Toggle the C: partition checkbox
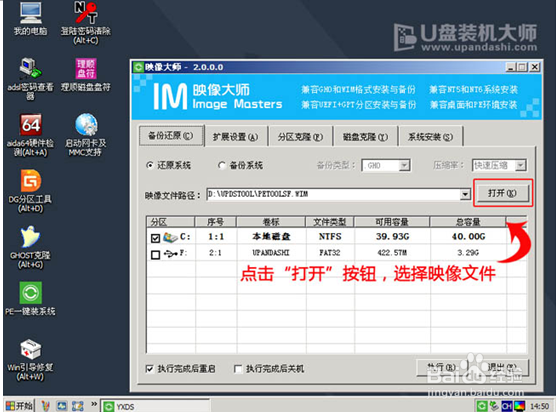The width and height of the screenshot is (556, 412). coord(155,238)
